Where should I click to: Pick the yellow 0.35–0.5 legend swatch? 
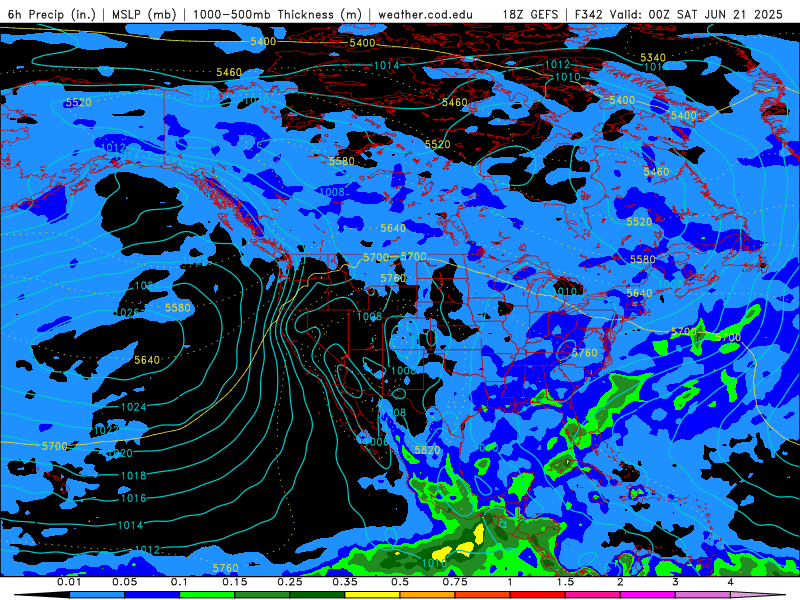[x=372, y=595]
